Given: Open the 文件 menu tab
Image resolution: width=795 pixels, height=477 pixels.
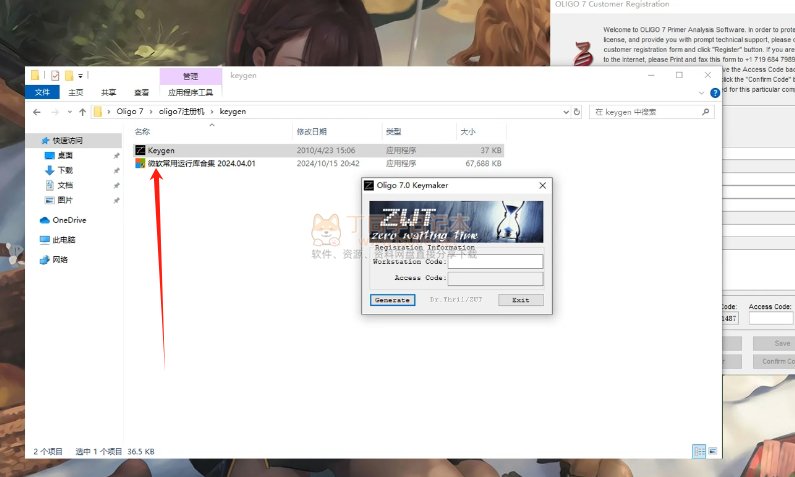Looking at the screenshot, I should pyautogui.click(x=42, y=91).
